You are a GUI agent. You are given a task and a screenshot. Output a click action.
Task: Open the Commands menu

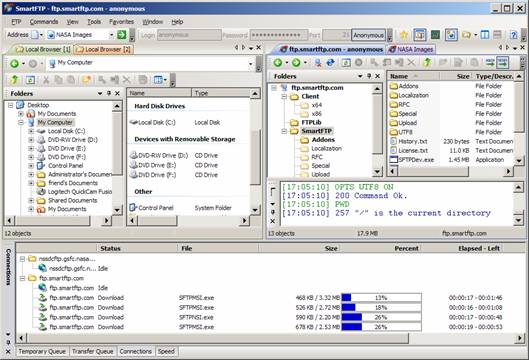click(x=44, y=22)
